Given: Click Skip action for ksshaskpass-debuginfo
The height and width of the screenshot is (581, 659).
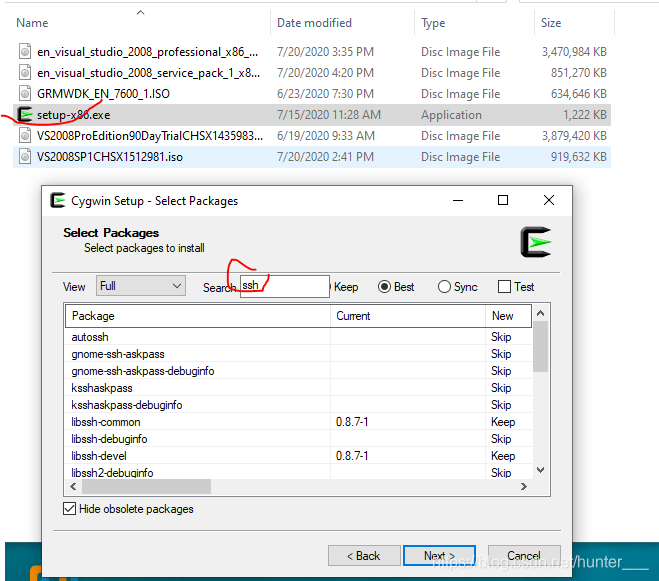Looking at the screenshot, I should tap(501, 405).
